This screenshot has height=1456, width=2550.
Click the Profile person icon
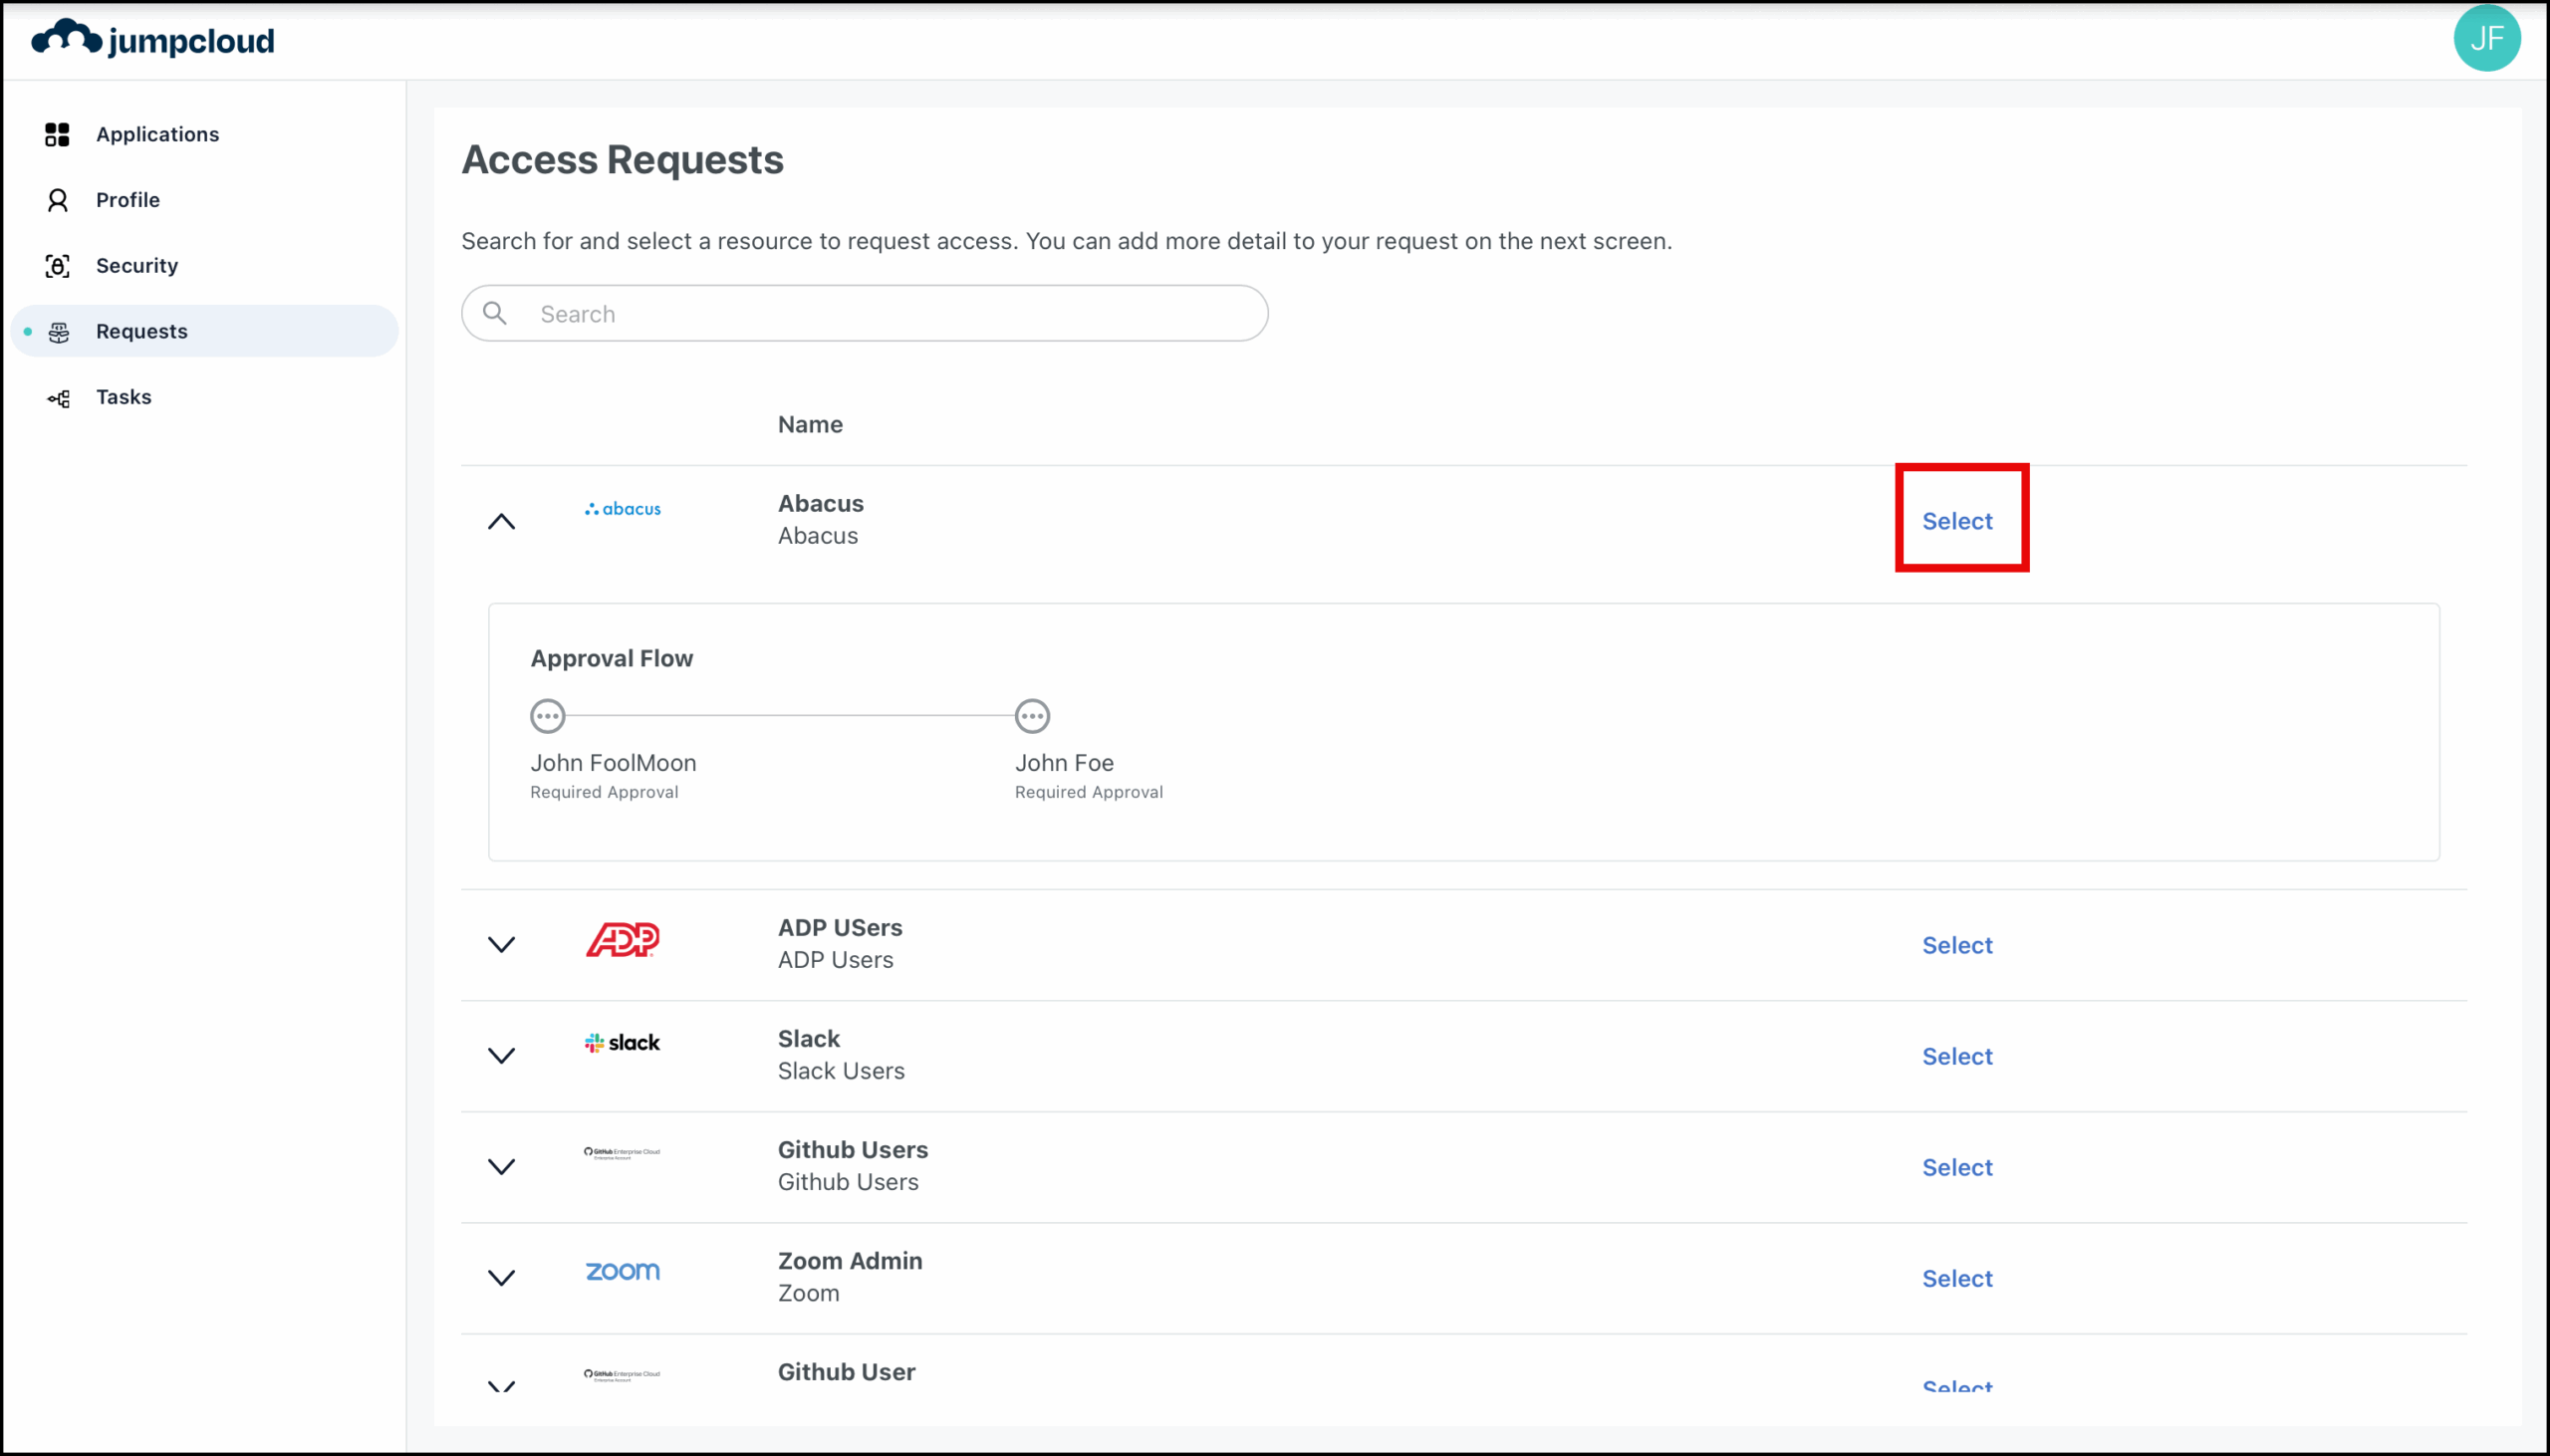pos(57,200)
